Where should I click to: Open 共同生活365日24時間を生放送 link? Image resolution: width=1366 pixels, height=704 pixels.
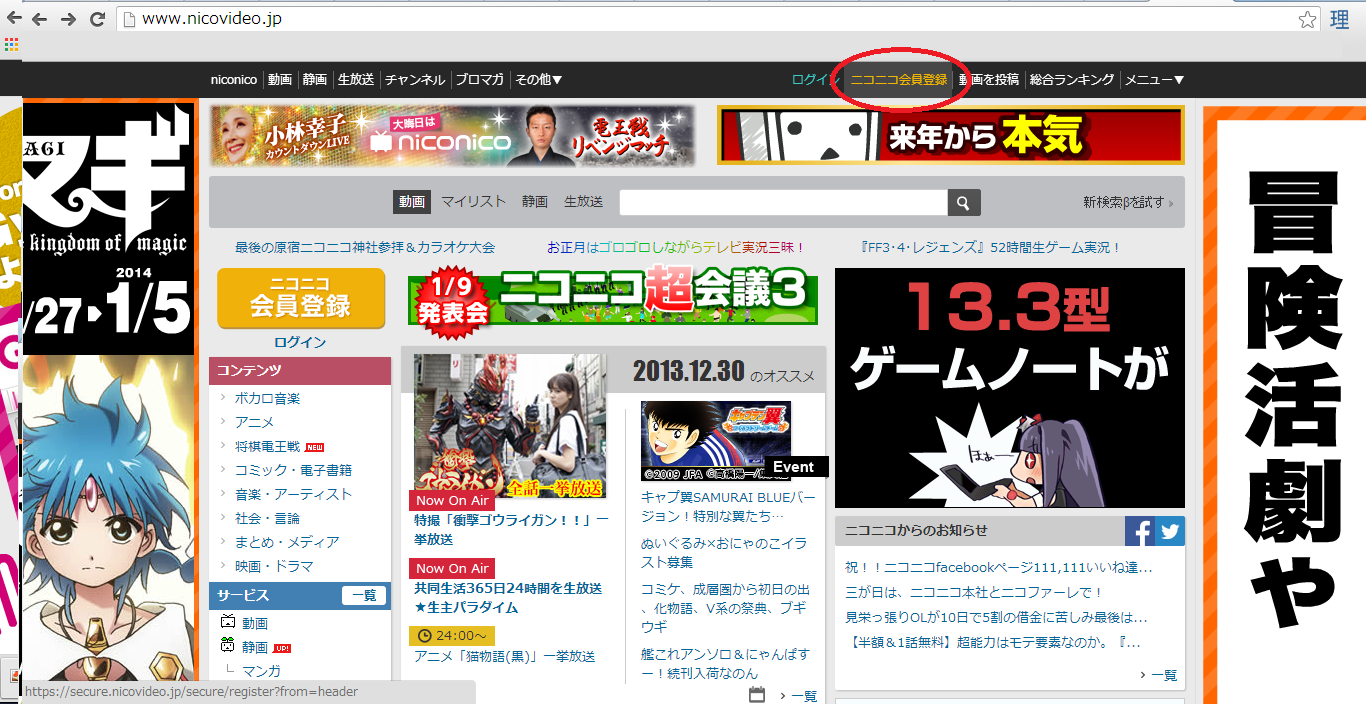508,598
